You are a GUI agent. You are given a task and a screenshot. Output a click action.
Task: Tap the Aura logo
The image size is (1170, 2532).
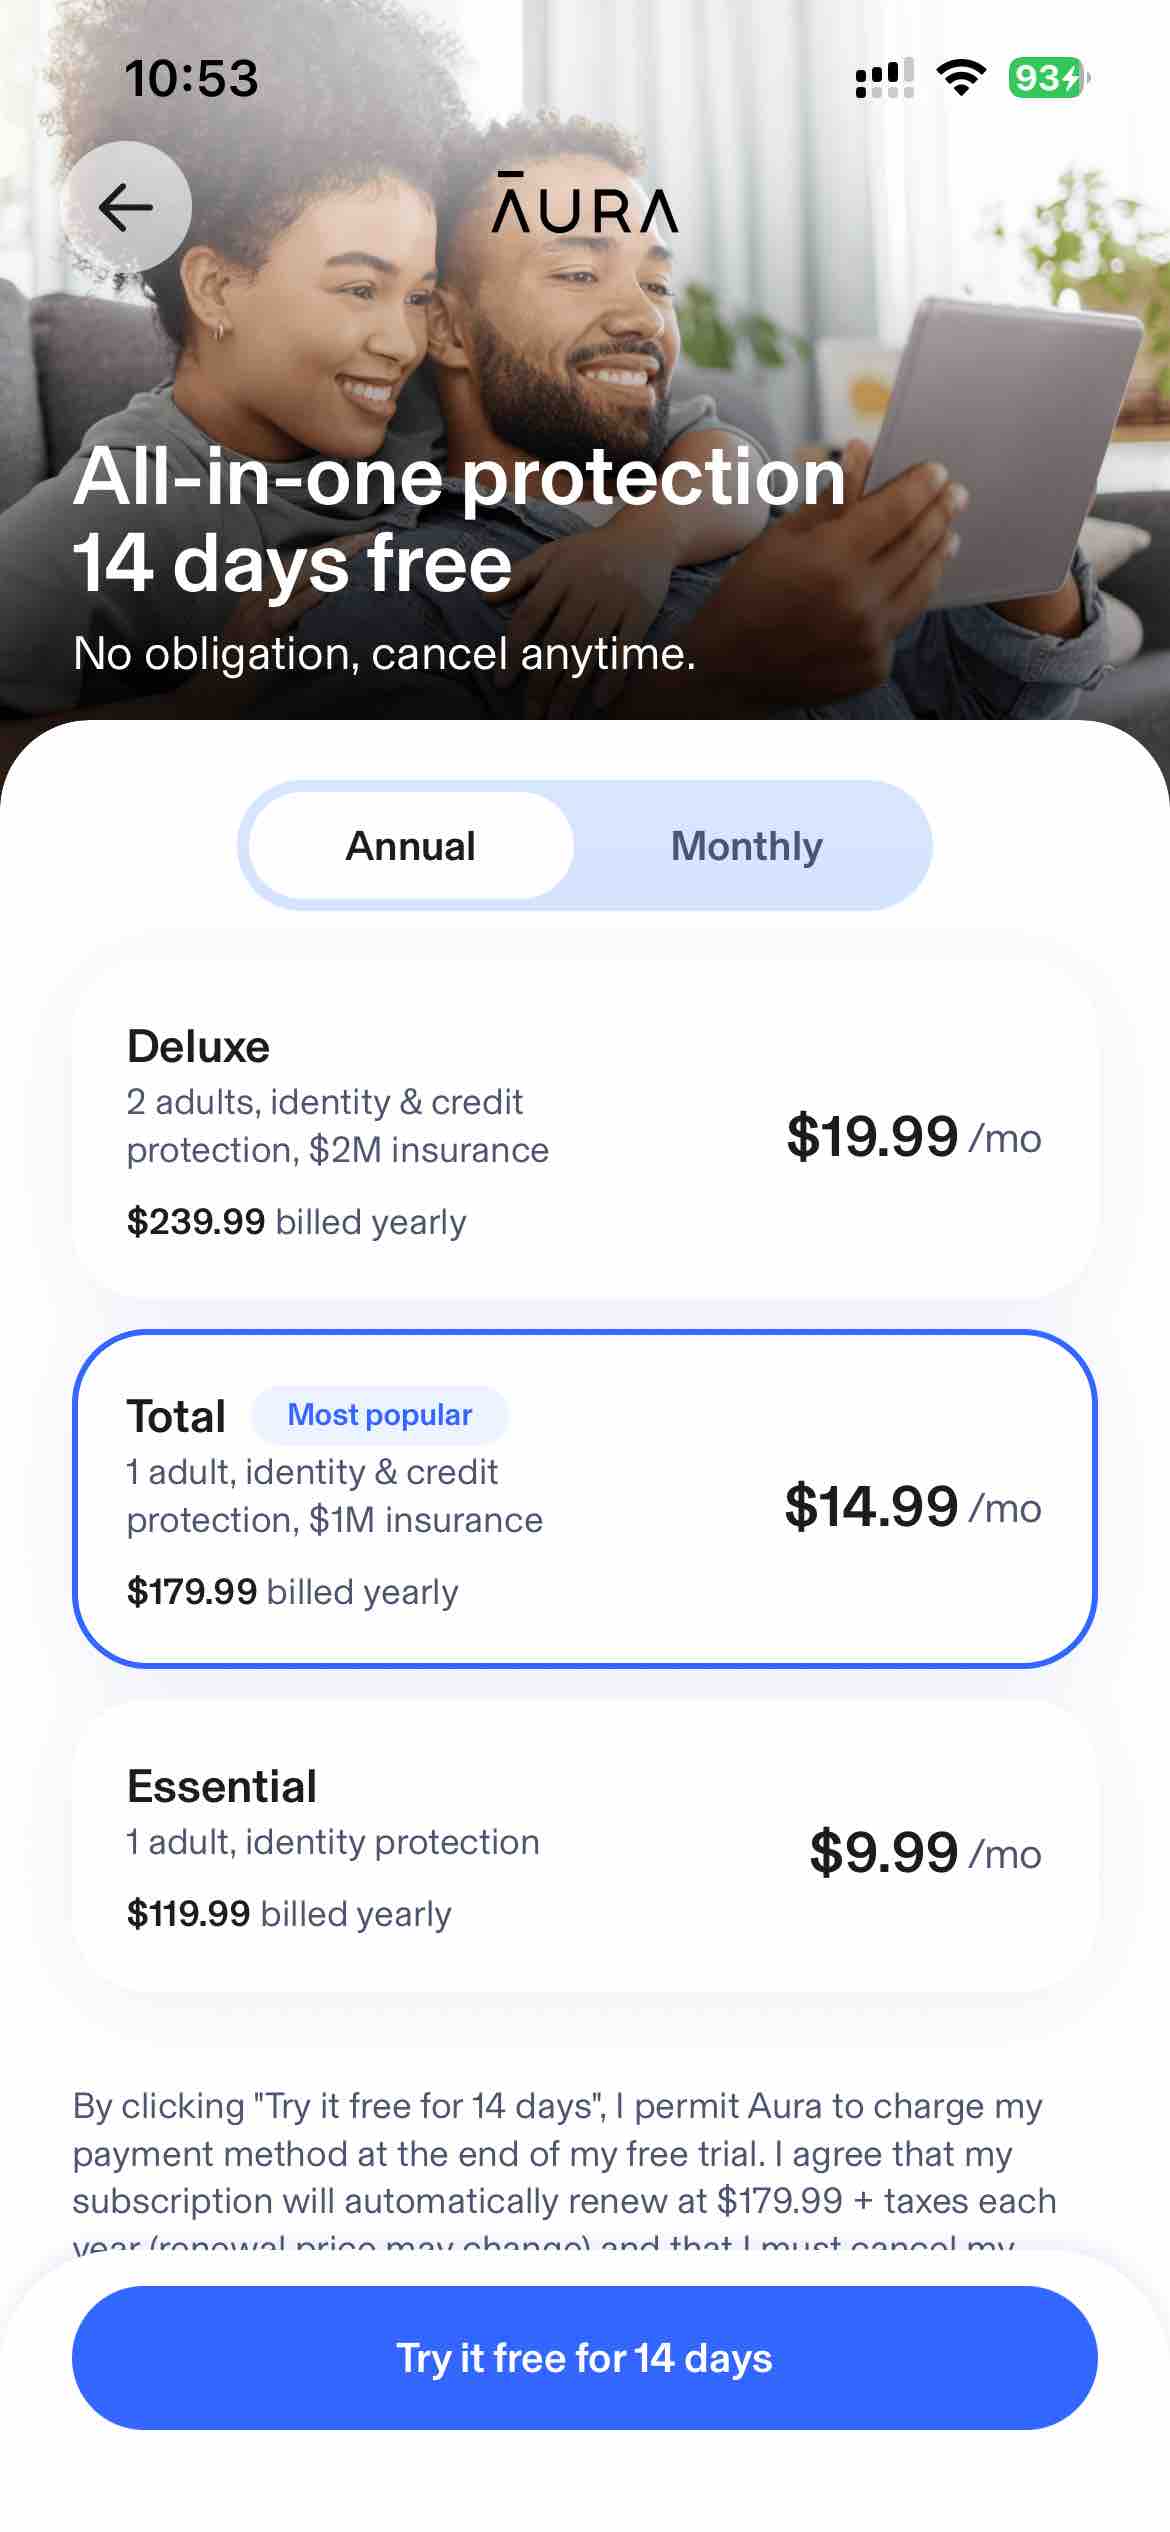(x=585, y=204)
